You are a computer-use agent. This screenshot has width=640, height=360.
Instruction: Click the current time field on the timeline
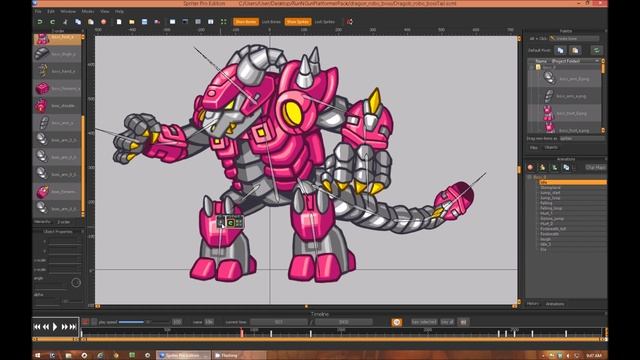point(279,322)
